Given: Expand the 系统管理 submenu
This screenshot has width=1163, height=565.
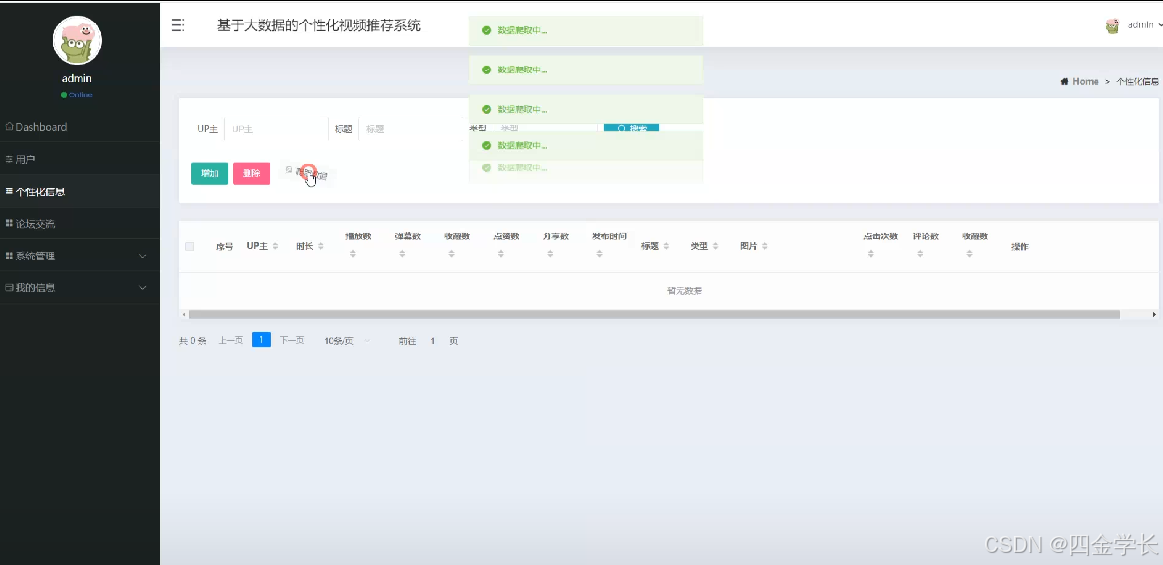Looking at the screenshot, I should point(80,255).
